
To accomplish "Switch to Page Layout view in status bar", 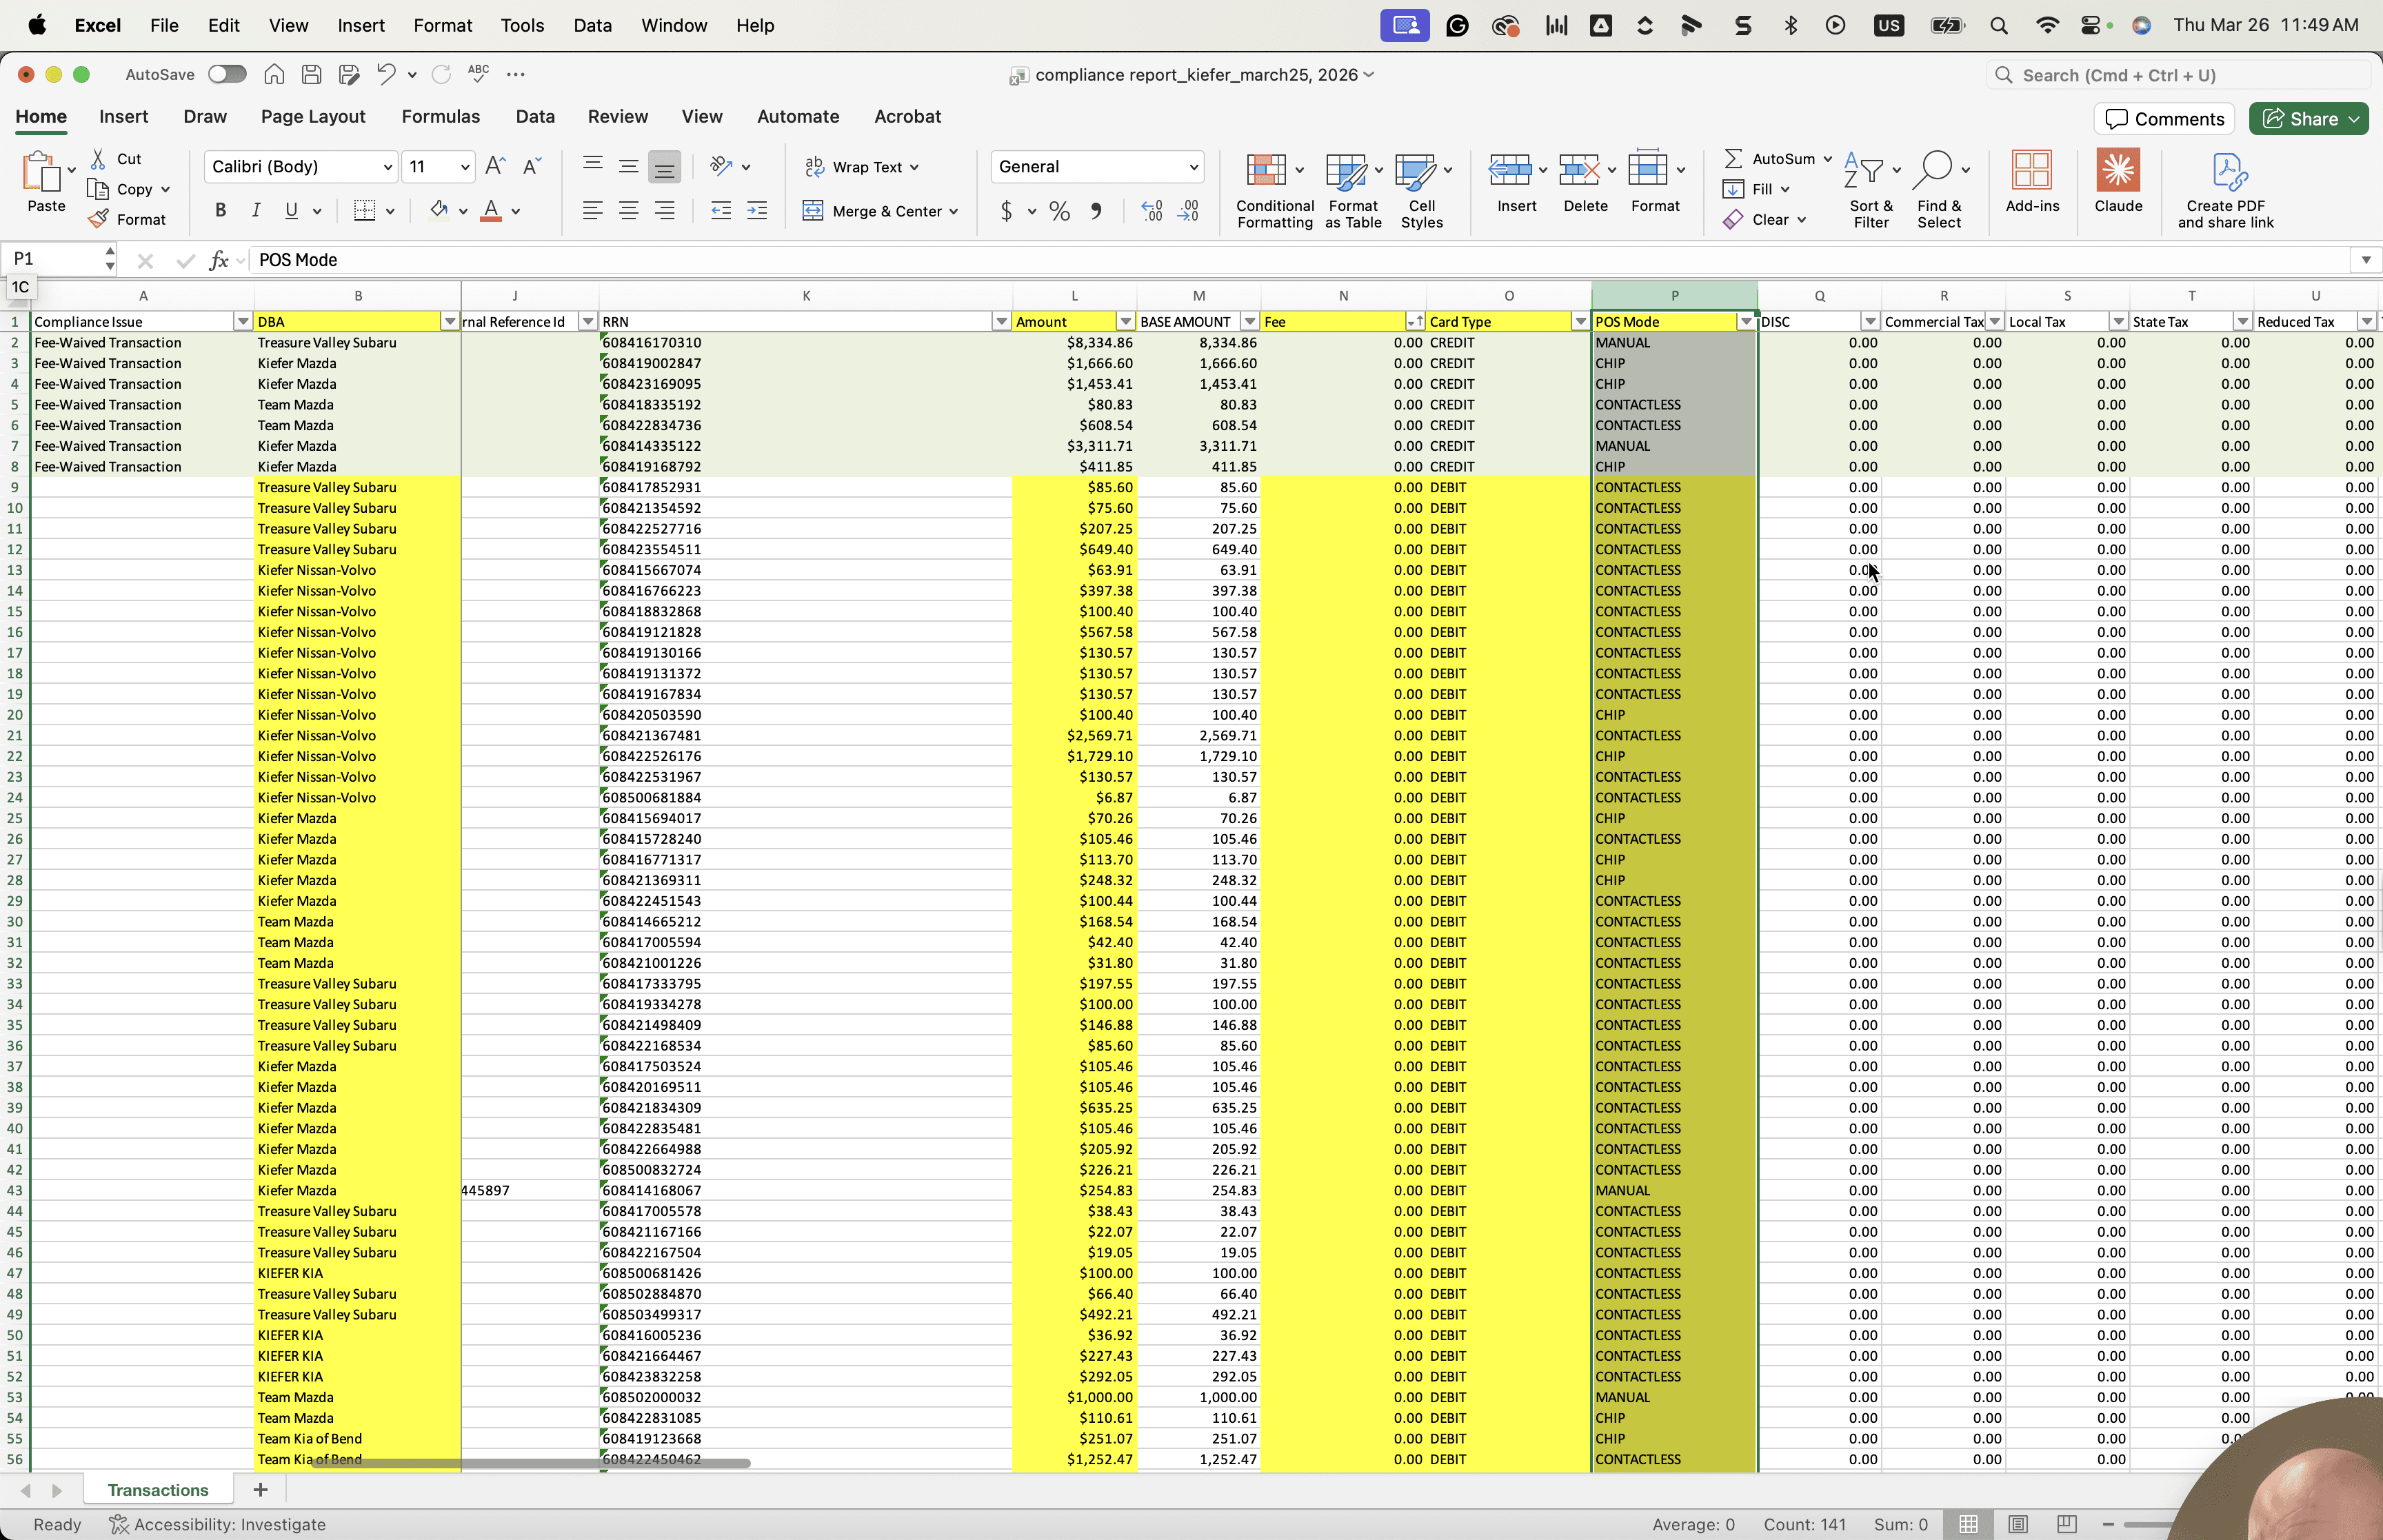I will [x=2017, y=1523].
